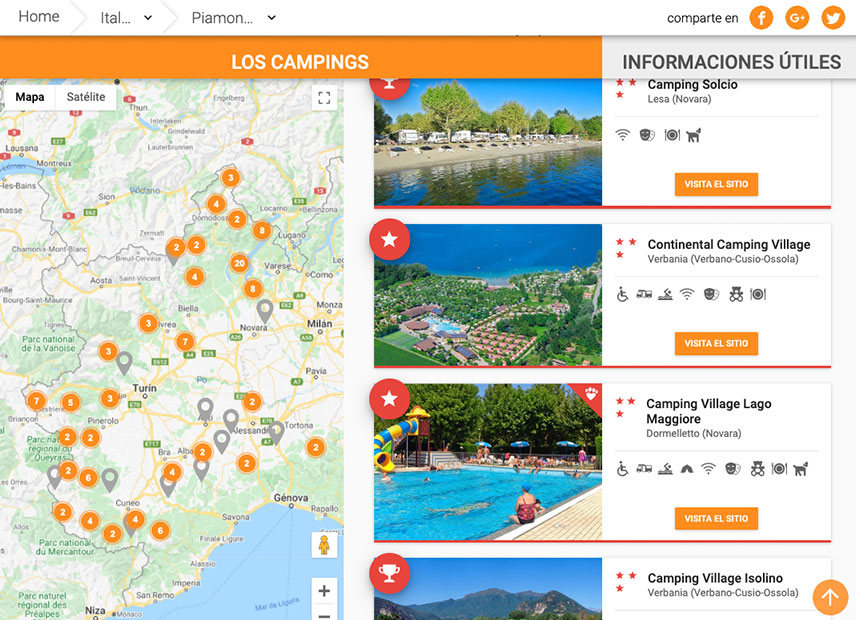
Task: Click the teddy bear icon for Continental Camping
Action: pyautogui.click(x=736, y=295)
